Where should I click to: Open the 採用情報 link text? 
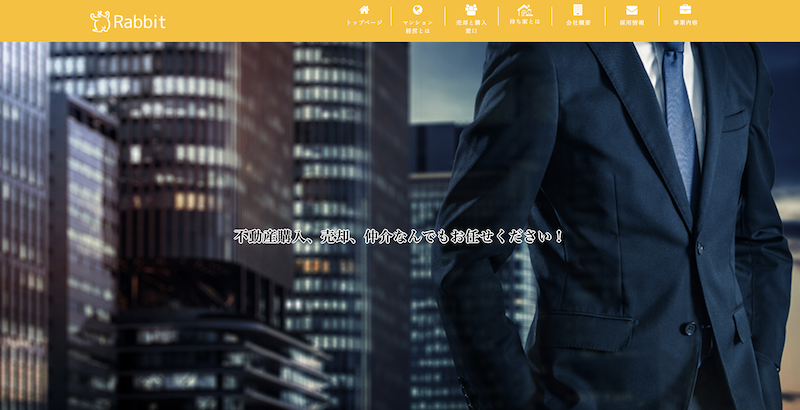(632, 22)
